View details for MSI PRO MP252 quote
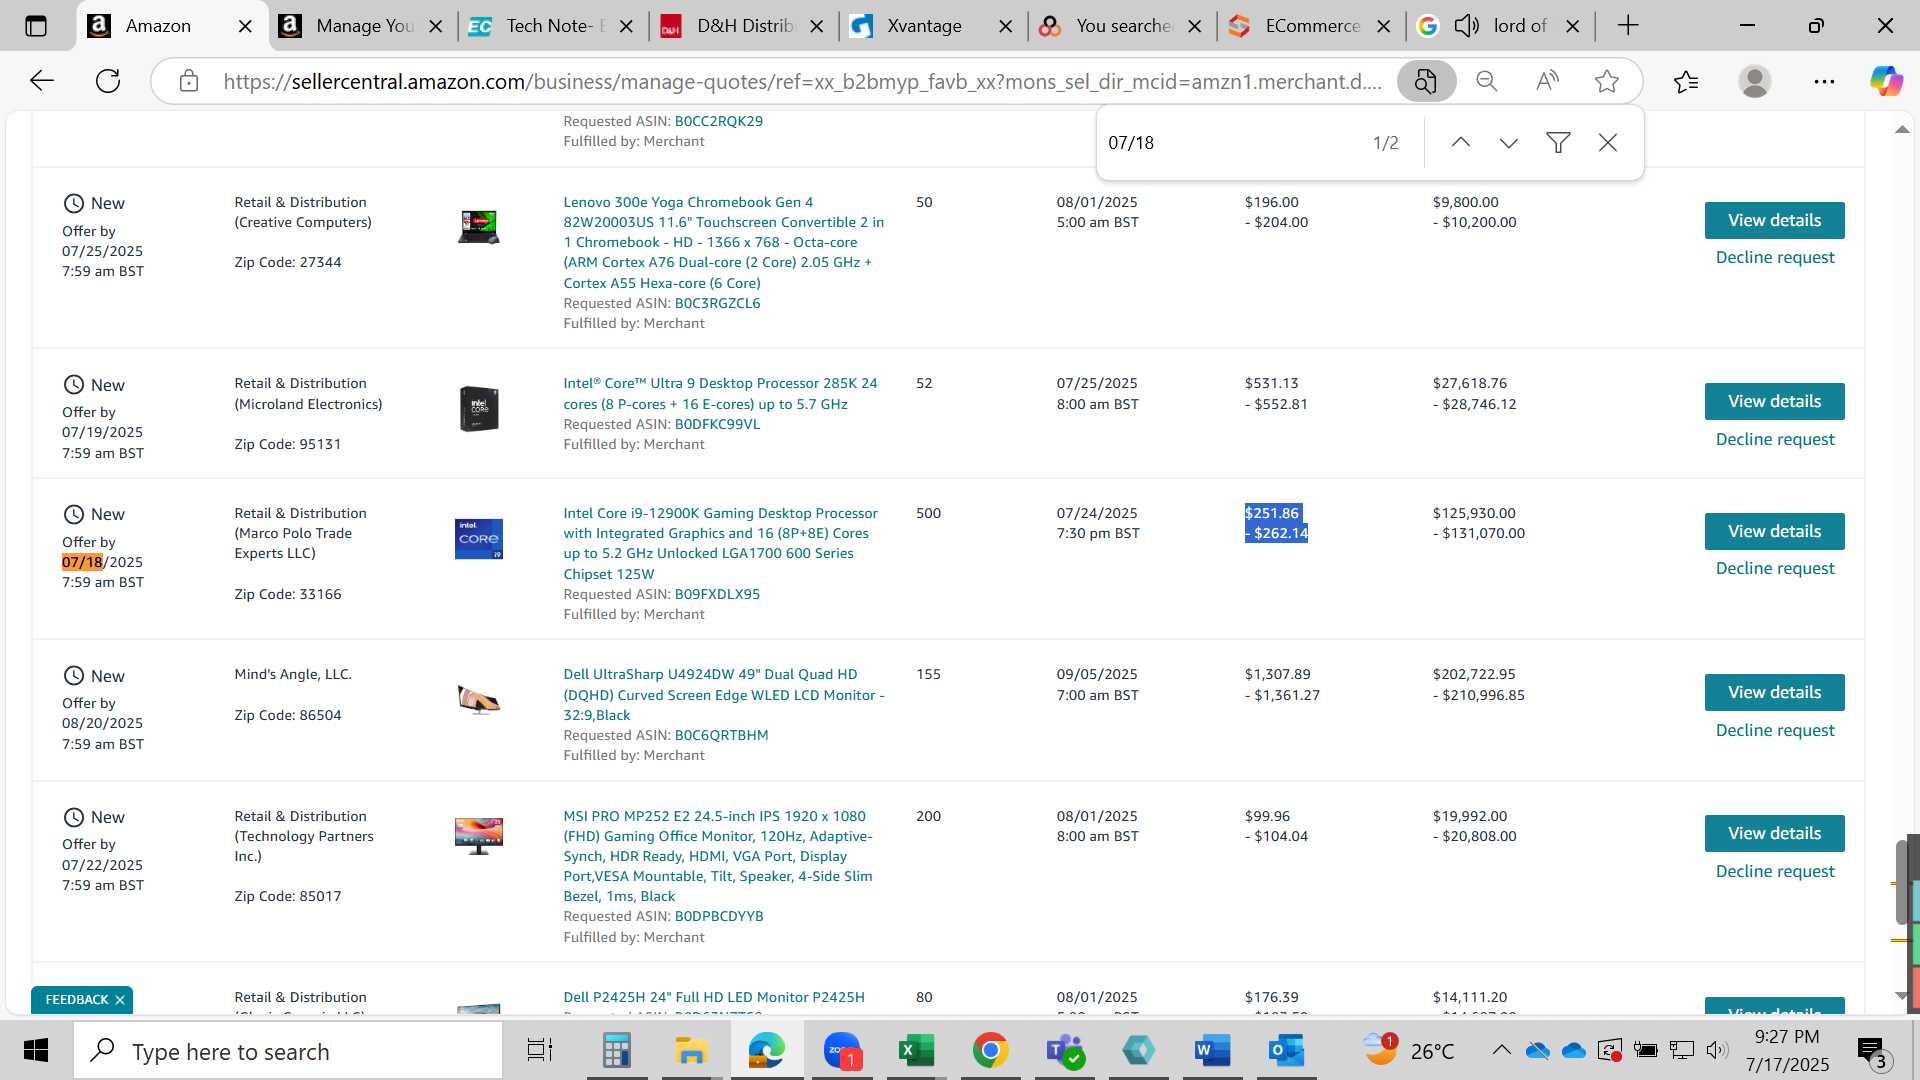The image size is (1920, 1080). pos(1774,833)
